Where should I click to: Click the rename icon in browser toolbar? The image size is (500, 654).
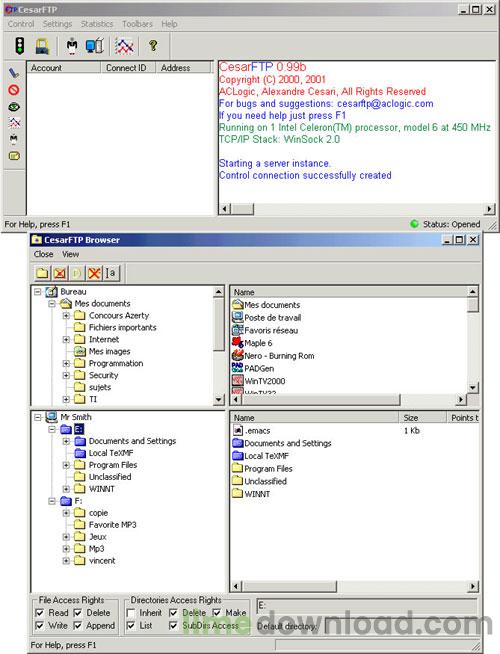coord(111,273)
